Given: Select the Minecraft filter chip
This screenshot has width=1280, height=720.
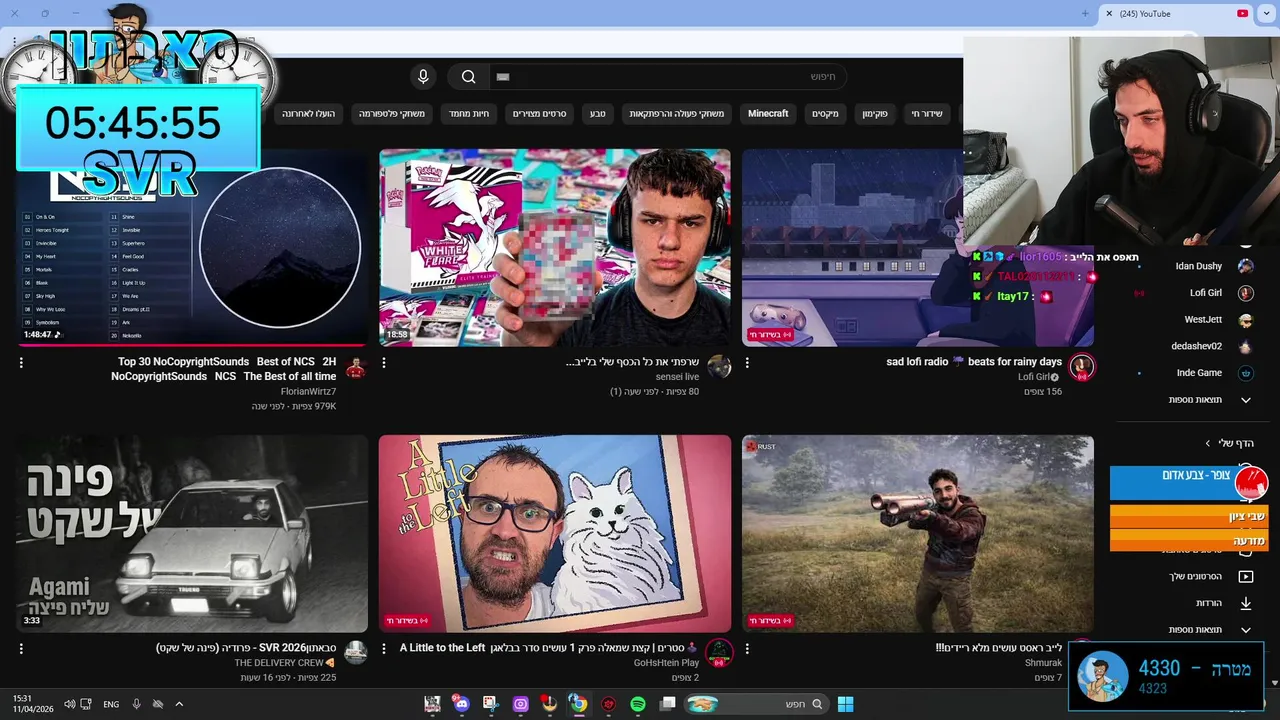Looking at the screenshot, I should (768, 114).
